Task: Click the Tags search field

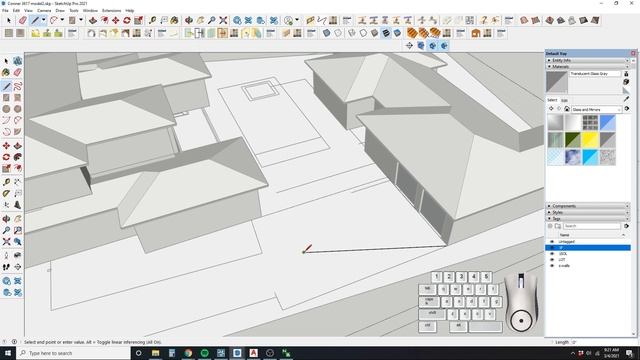Action: point(591,226)
